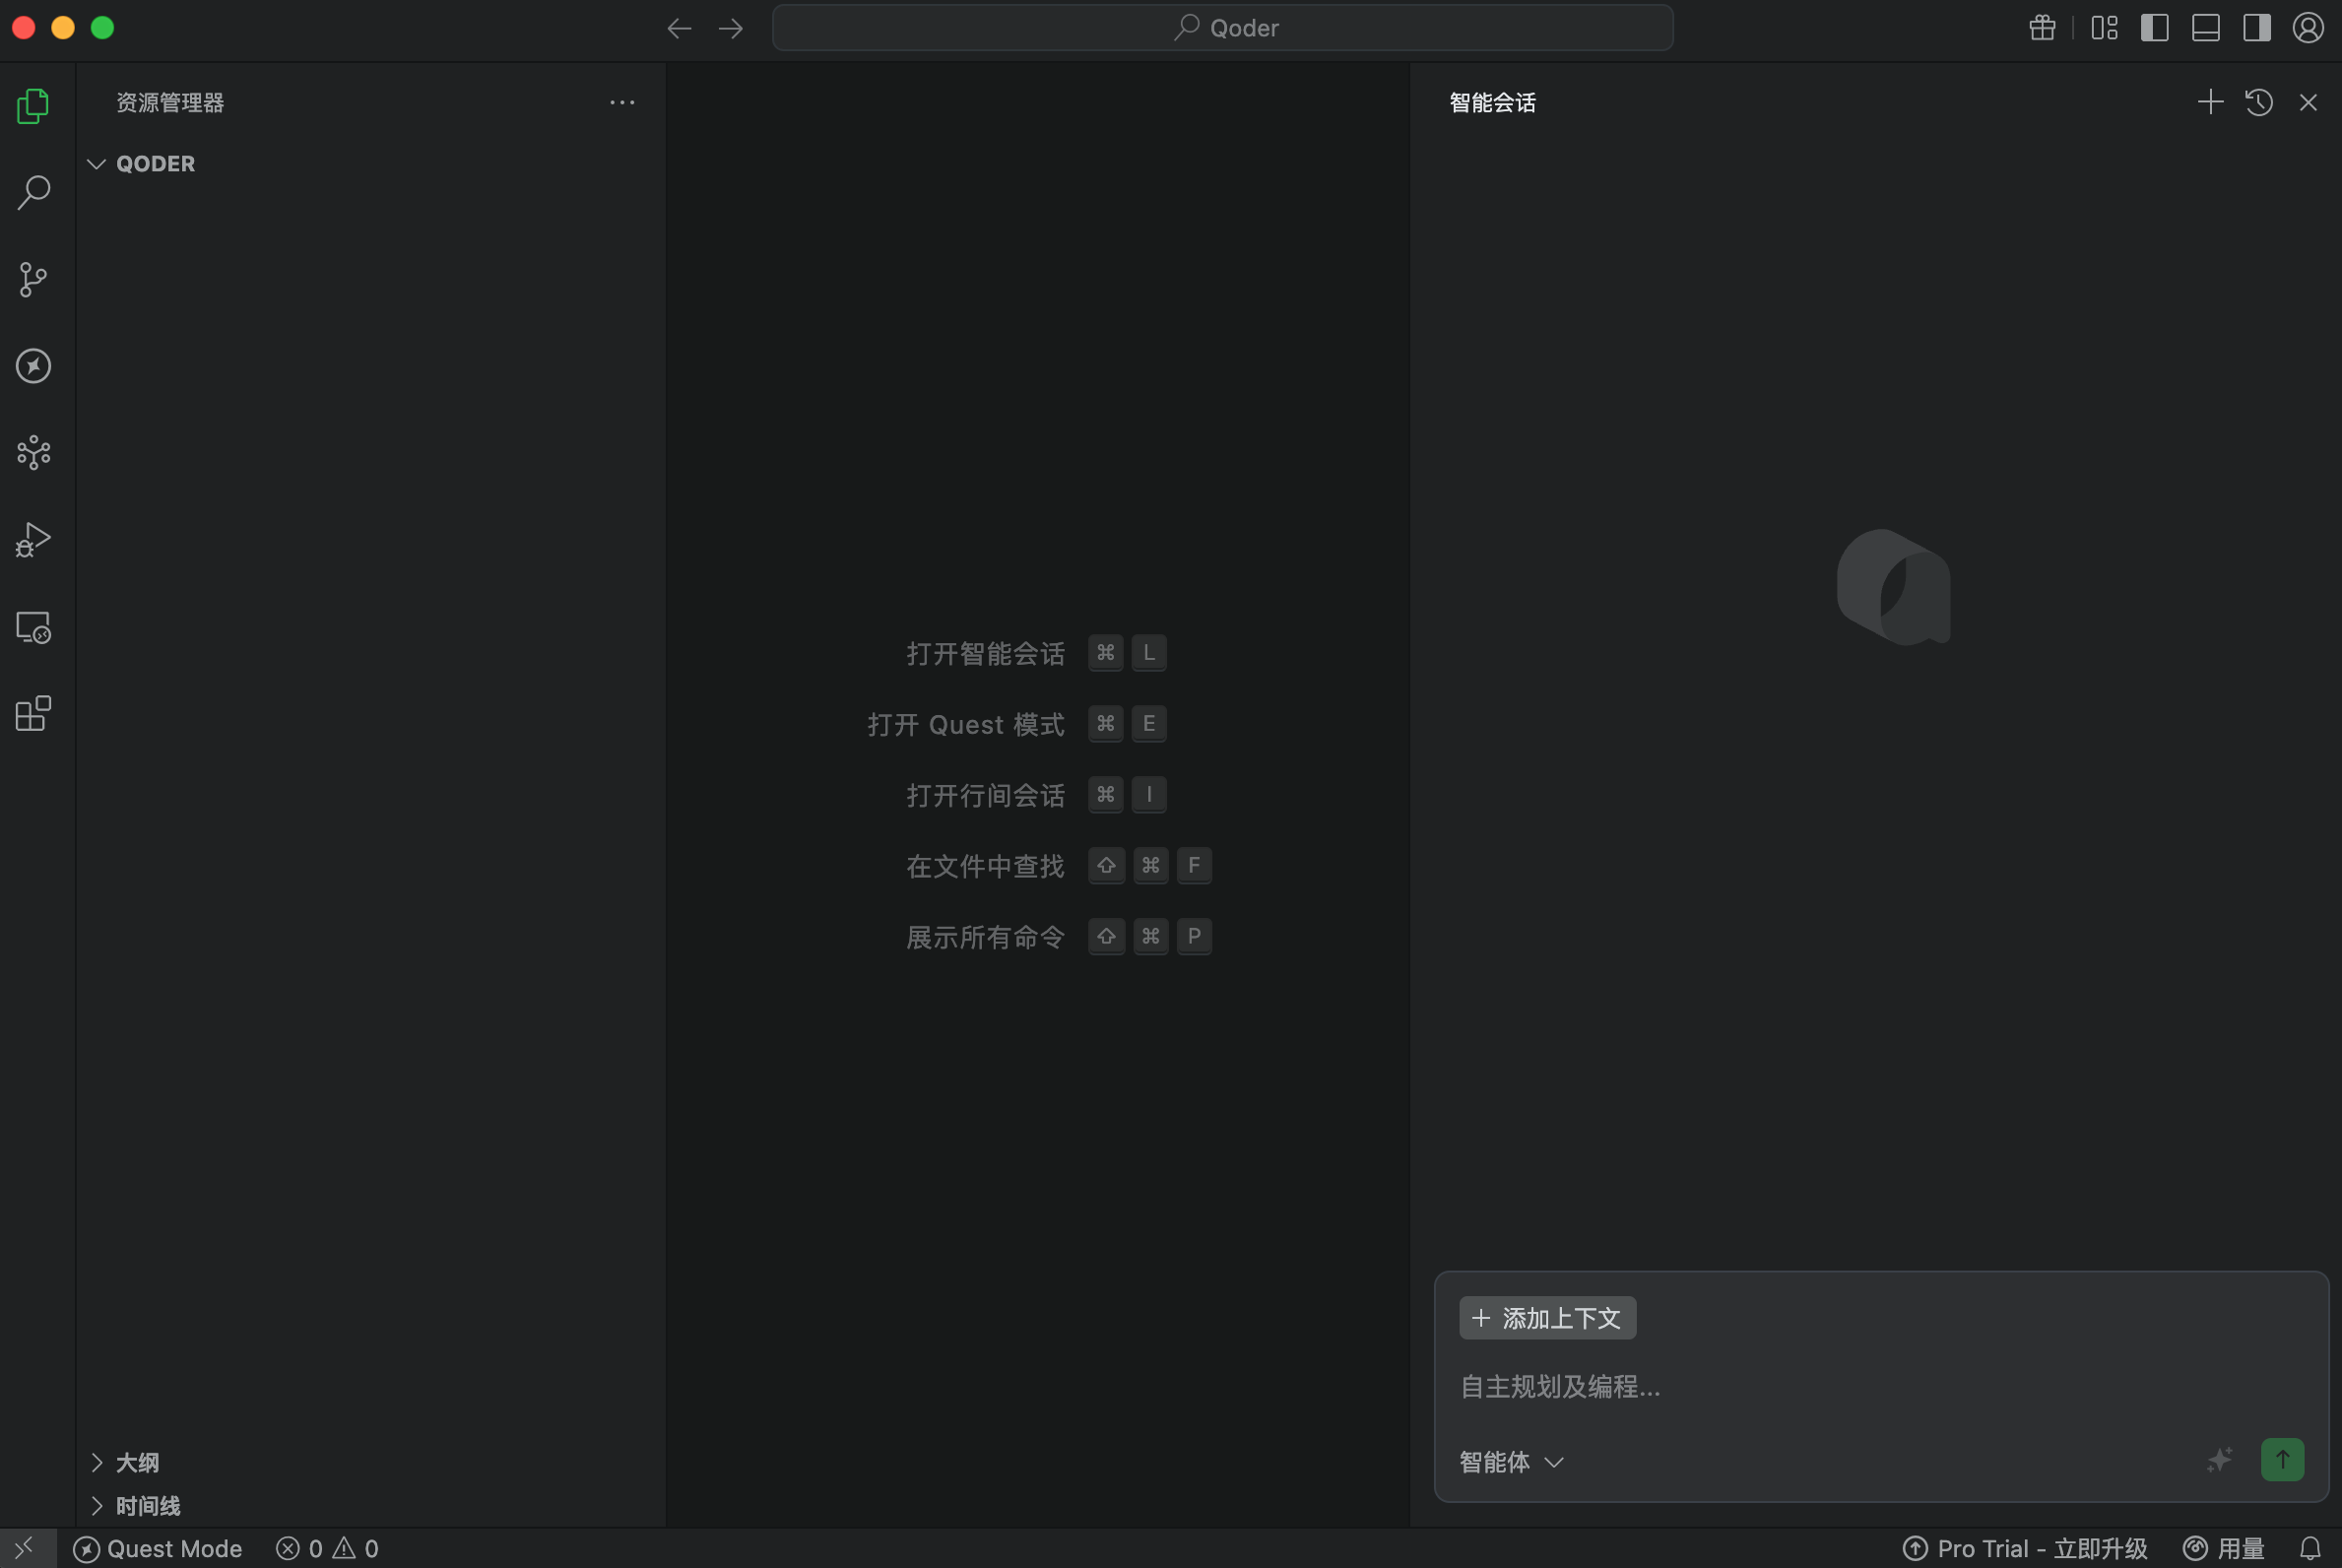Viewport: 2342px width, 1568px height.
Task: Expand the 大纲 outline section
Action: pyautogui.click(x=99, y=1461)
